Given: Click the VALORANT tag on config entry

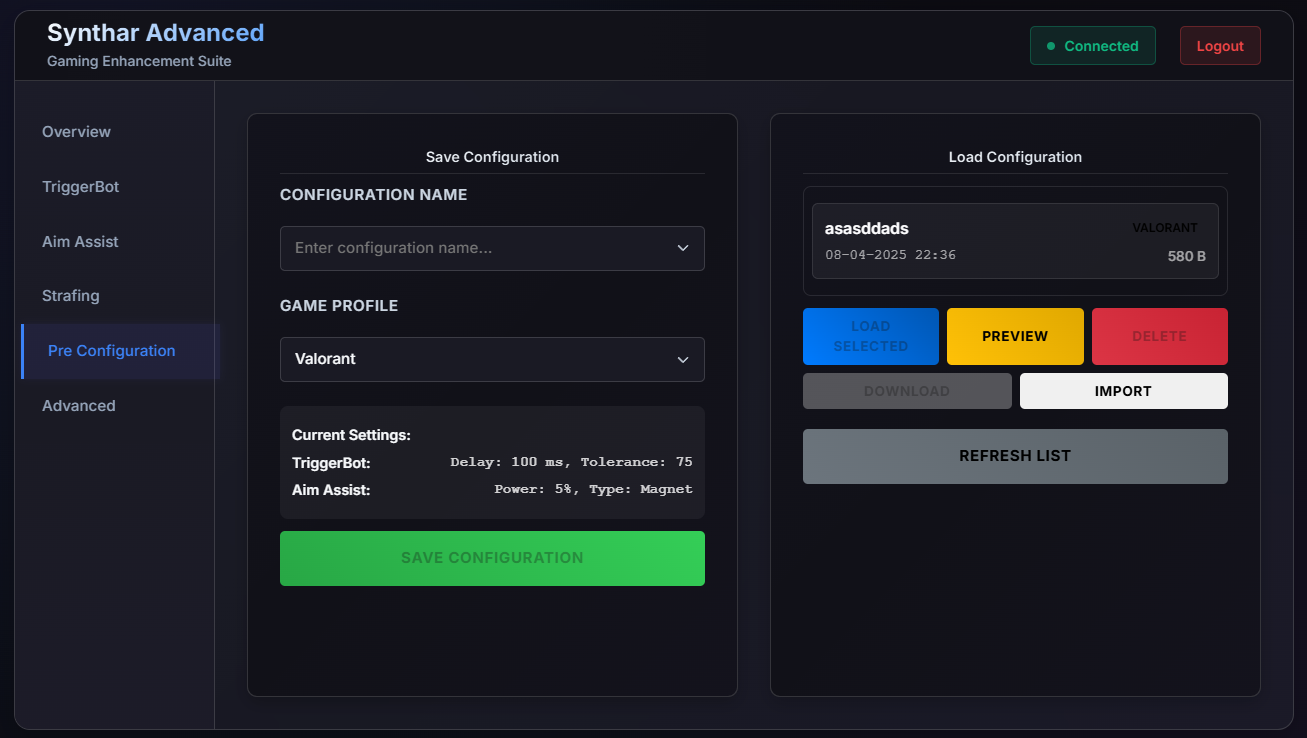Looking at the screenshot, I should (x=1165, y=228).
